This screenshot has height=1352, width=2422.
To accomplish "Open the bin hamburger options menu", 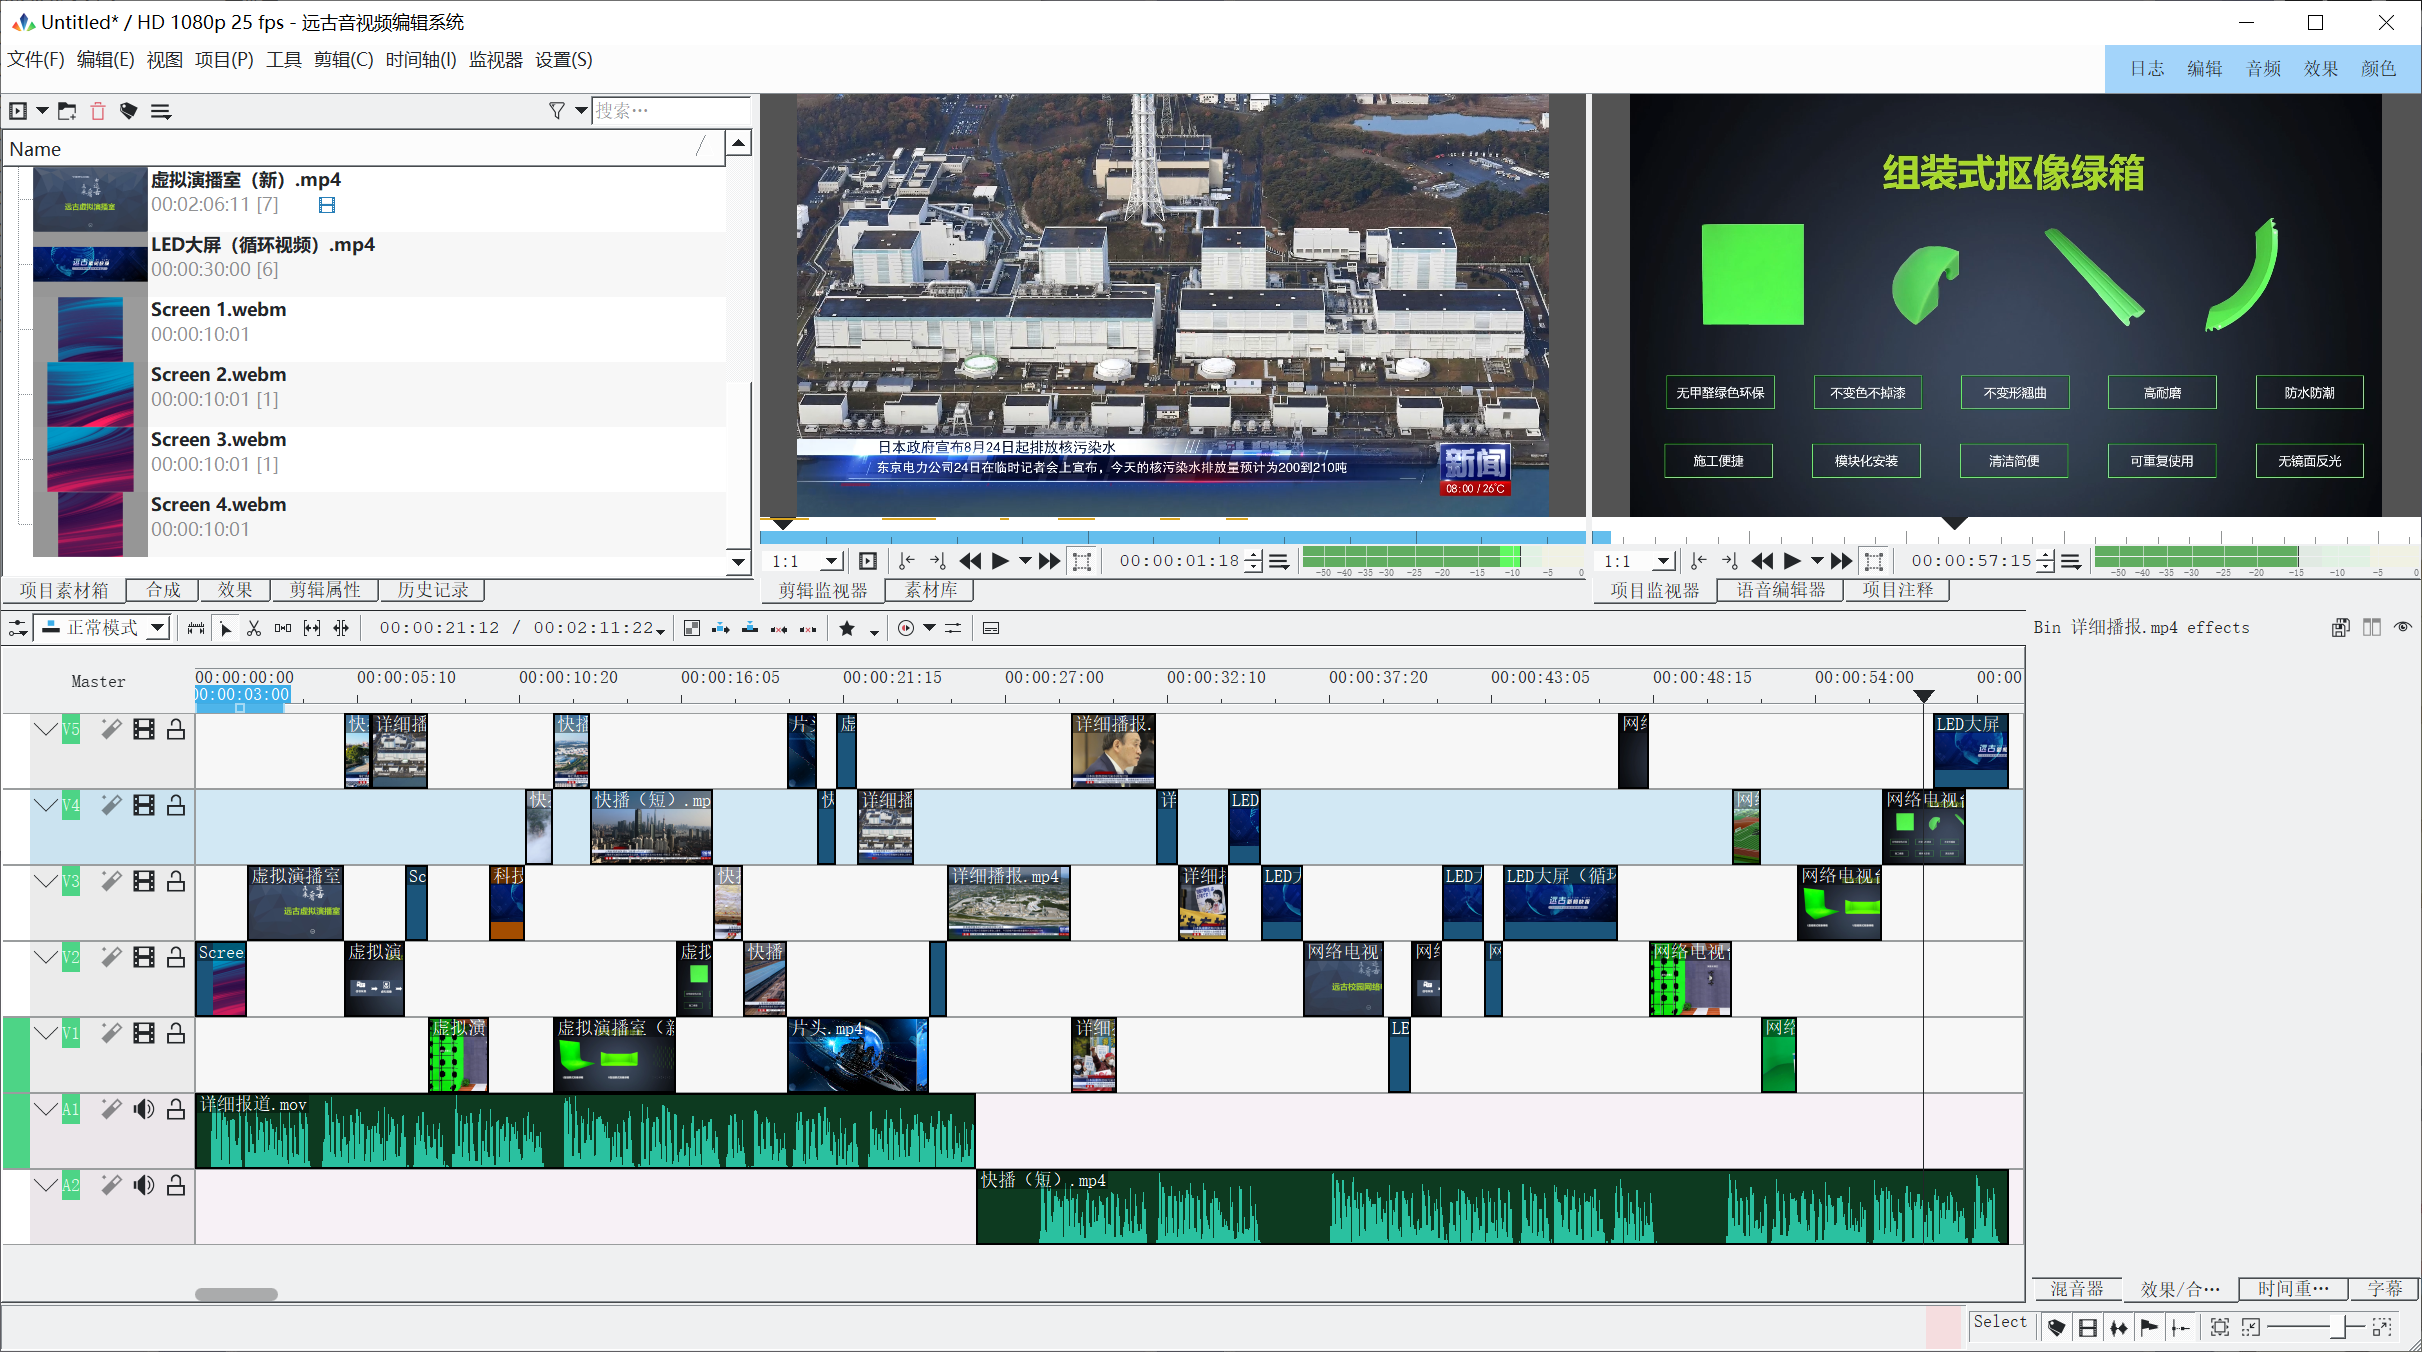I will pyautogui.click(x=160, y=111).
